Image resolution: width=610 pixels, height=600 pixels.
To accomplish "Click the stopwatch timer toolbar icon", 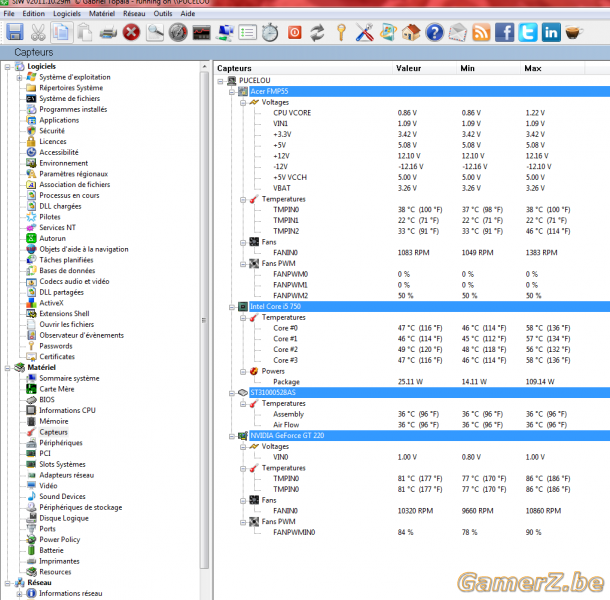I will [x=270, y=32].
